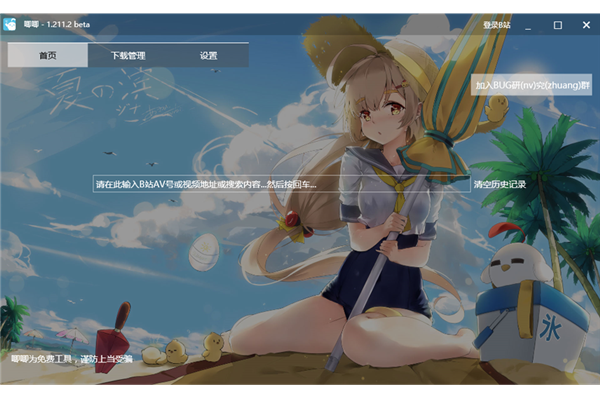Open the 登录B站 login link
This screenshot has width=600, height=398.
[x=496, y=25]
